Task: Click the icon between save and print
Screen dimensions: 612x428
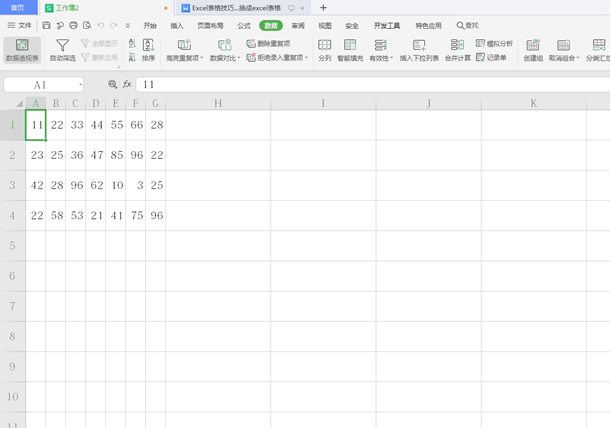Action: click(60, 25)
